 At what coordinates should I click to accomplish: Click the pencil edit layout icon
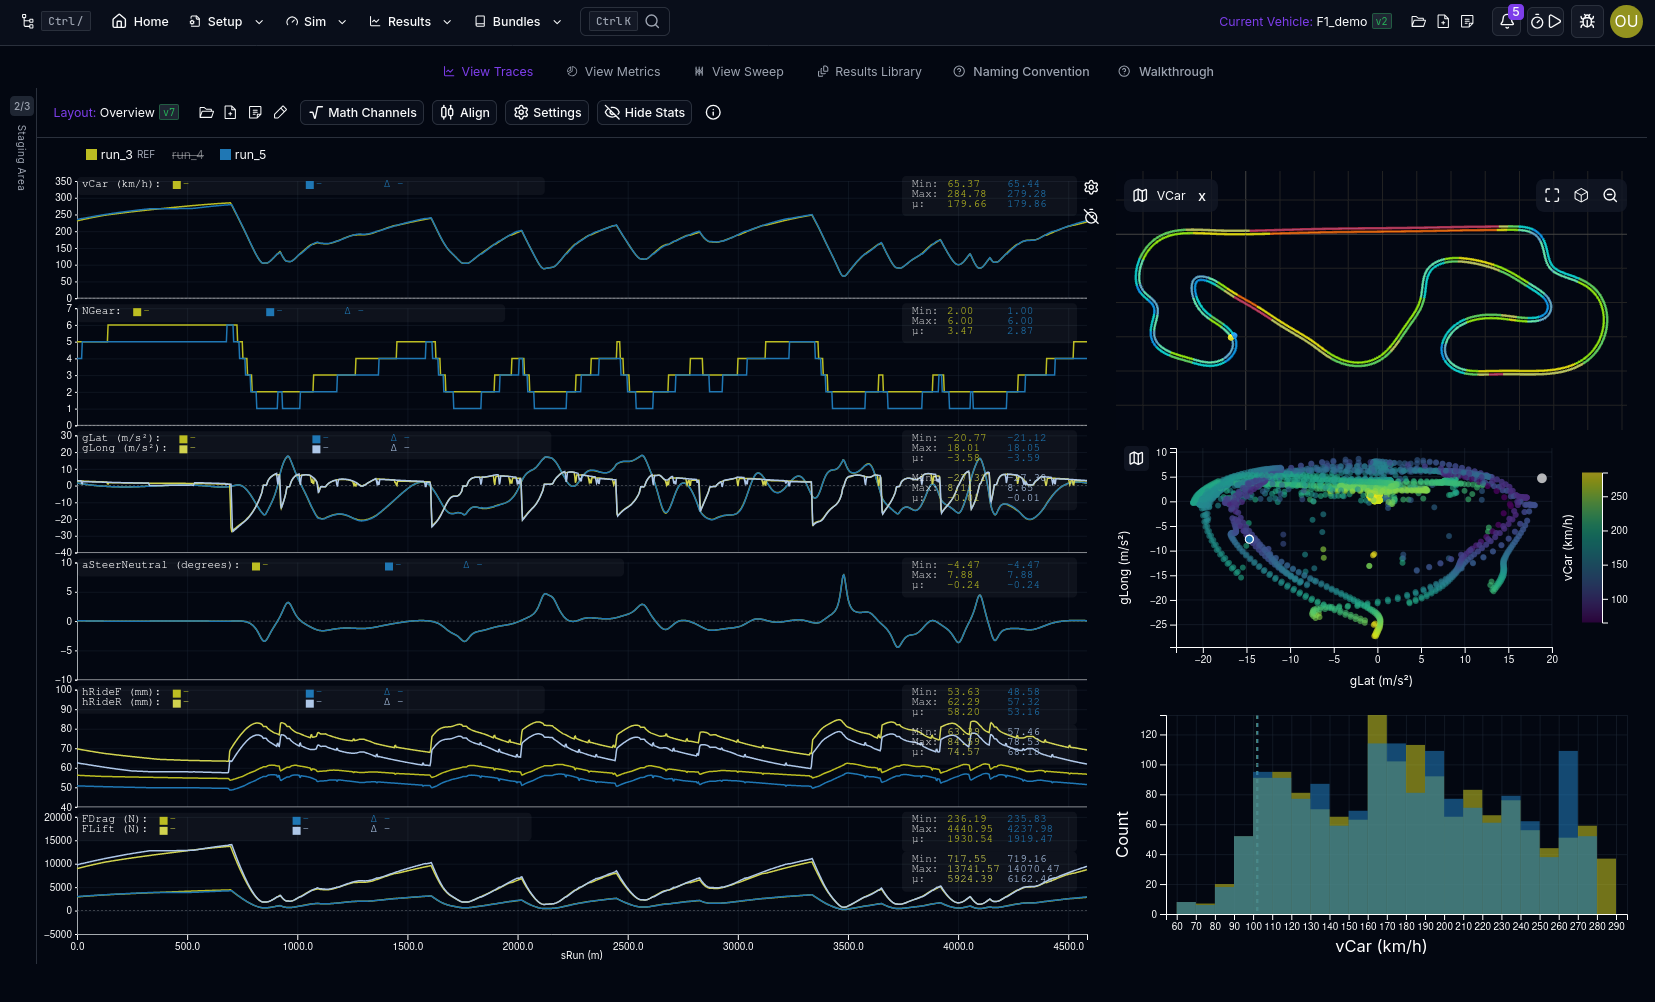tap(280, 112)
